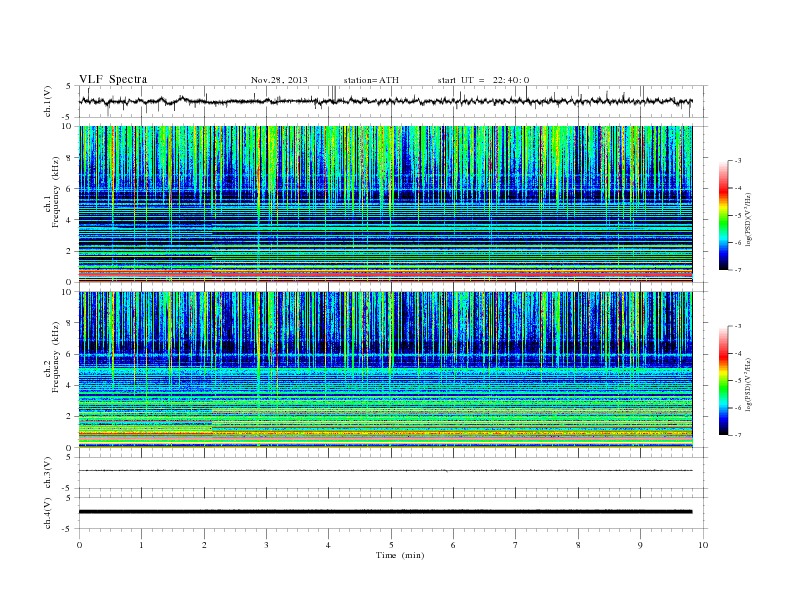
Task: Click the 'VLF Spectra' plot title
Action: point(113,79)
